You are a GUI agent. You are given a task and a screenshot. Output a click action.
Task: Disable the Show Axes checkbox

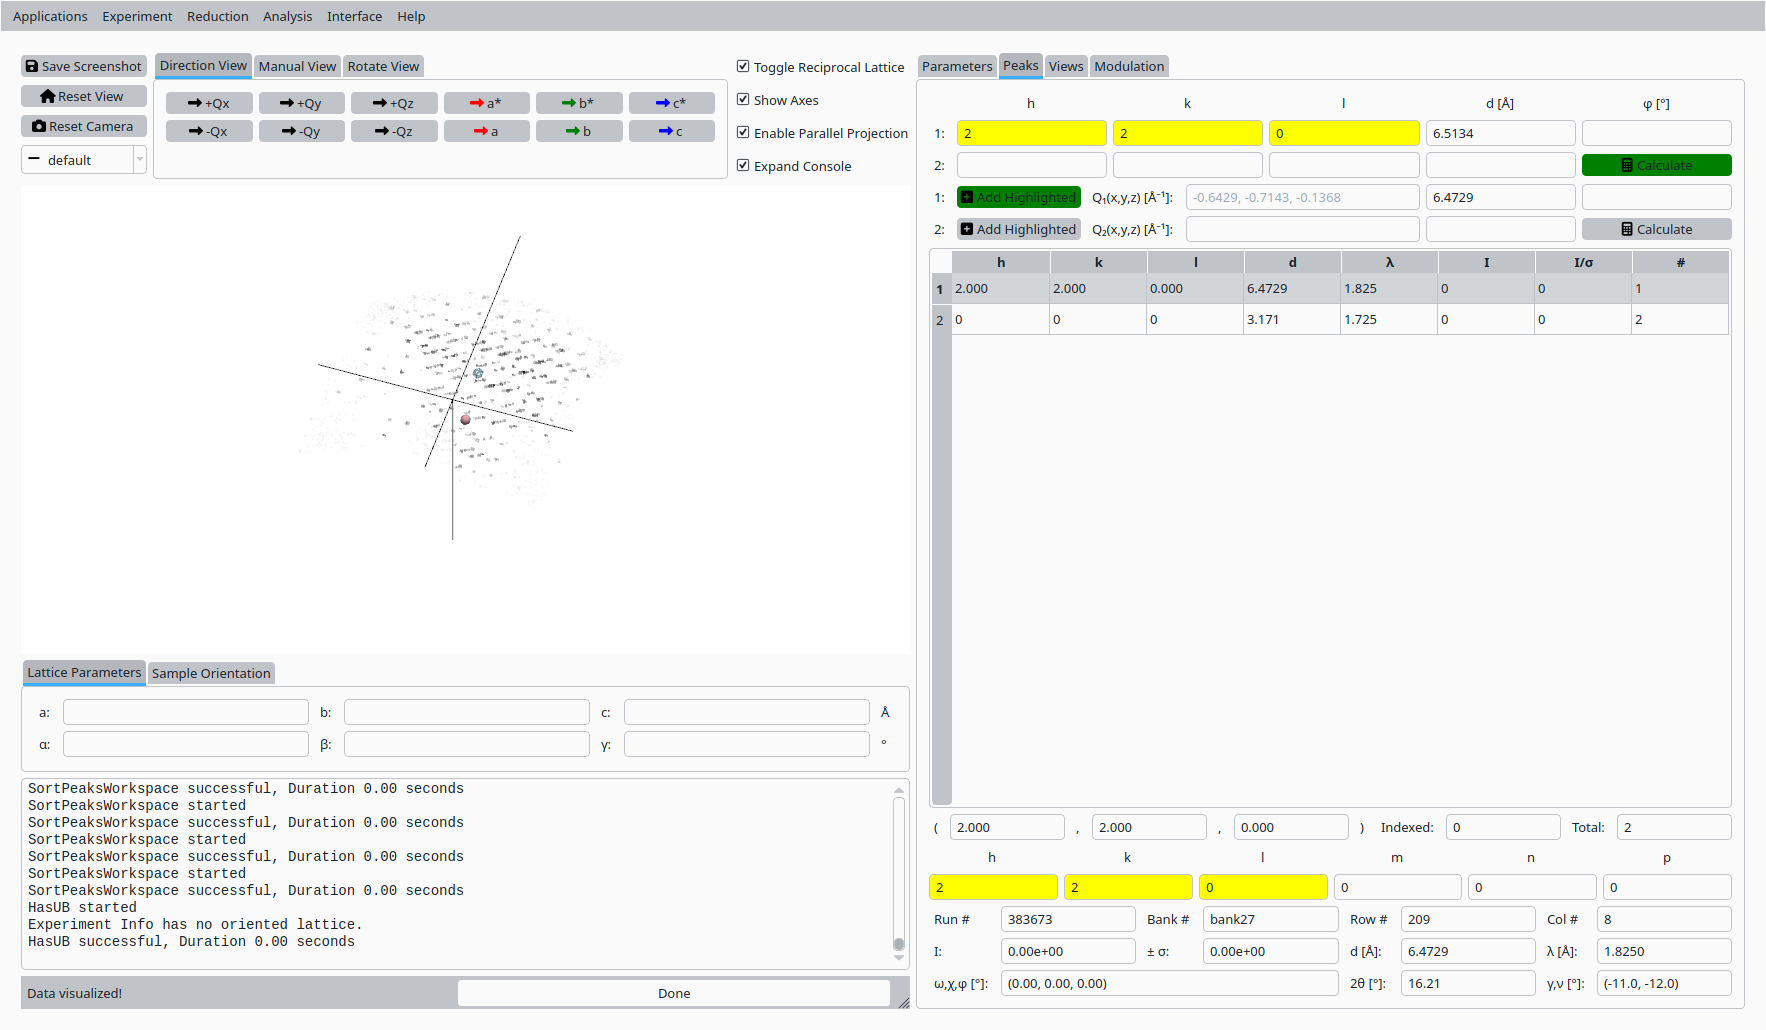tap(743, 100)
